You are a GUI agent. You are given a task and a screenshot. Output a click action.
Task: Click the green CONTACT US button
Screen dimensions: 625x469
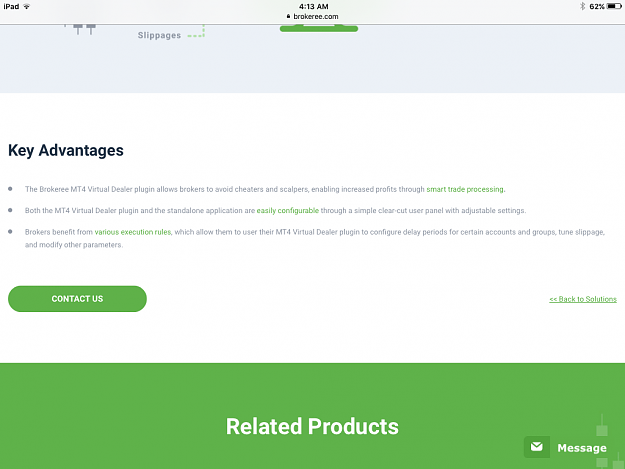tap(77, 299)
